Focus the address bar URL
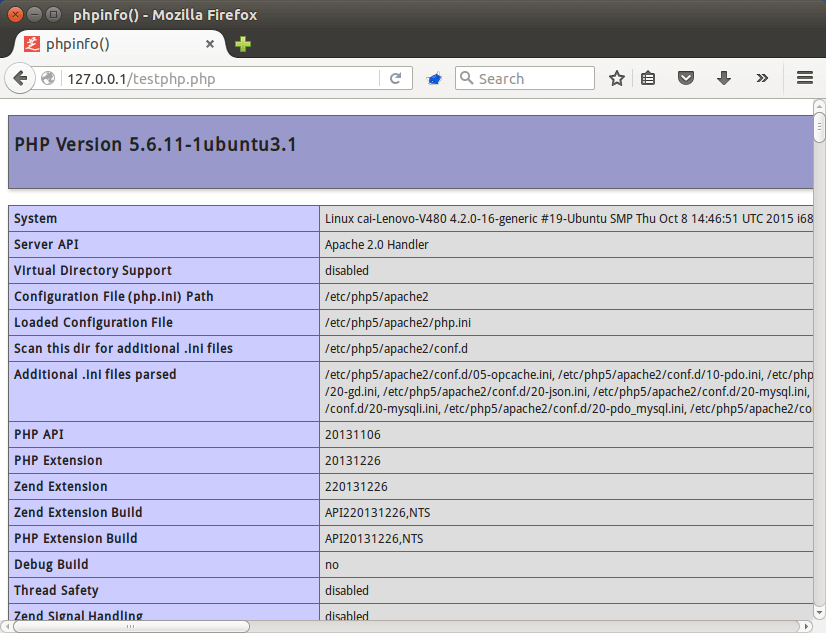Screen dimensions: 826x633 221,78
